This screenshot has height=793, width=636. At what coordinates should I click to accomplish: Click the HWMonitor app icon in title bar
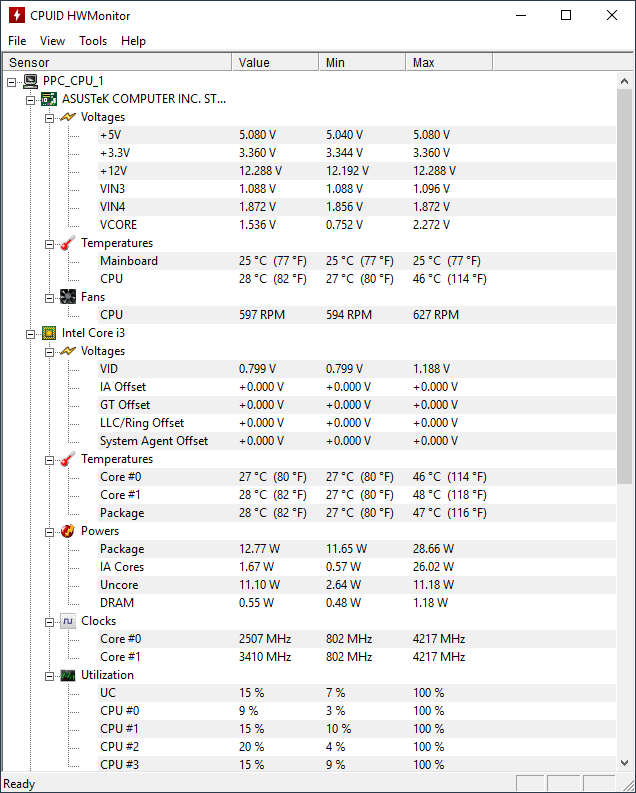tap(17, 15)
